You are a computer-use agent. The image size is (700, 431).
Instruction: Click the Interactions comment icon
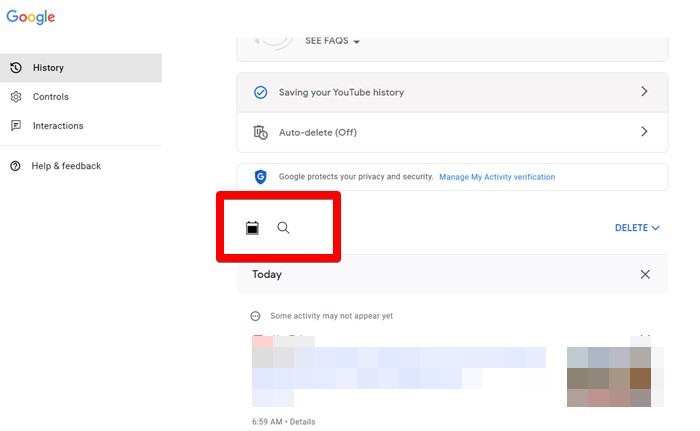click(16, 126)
